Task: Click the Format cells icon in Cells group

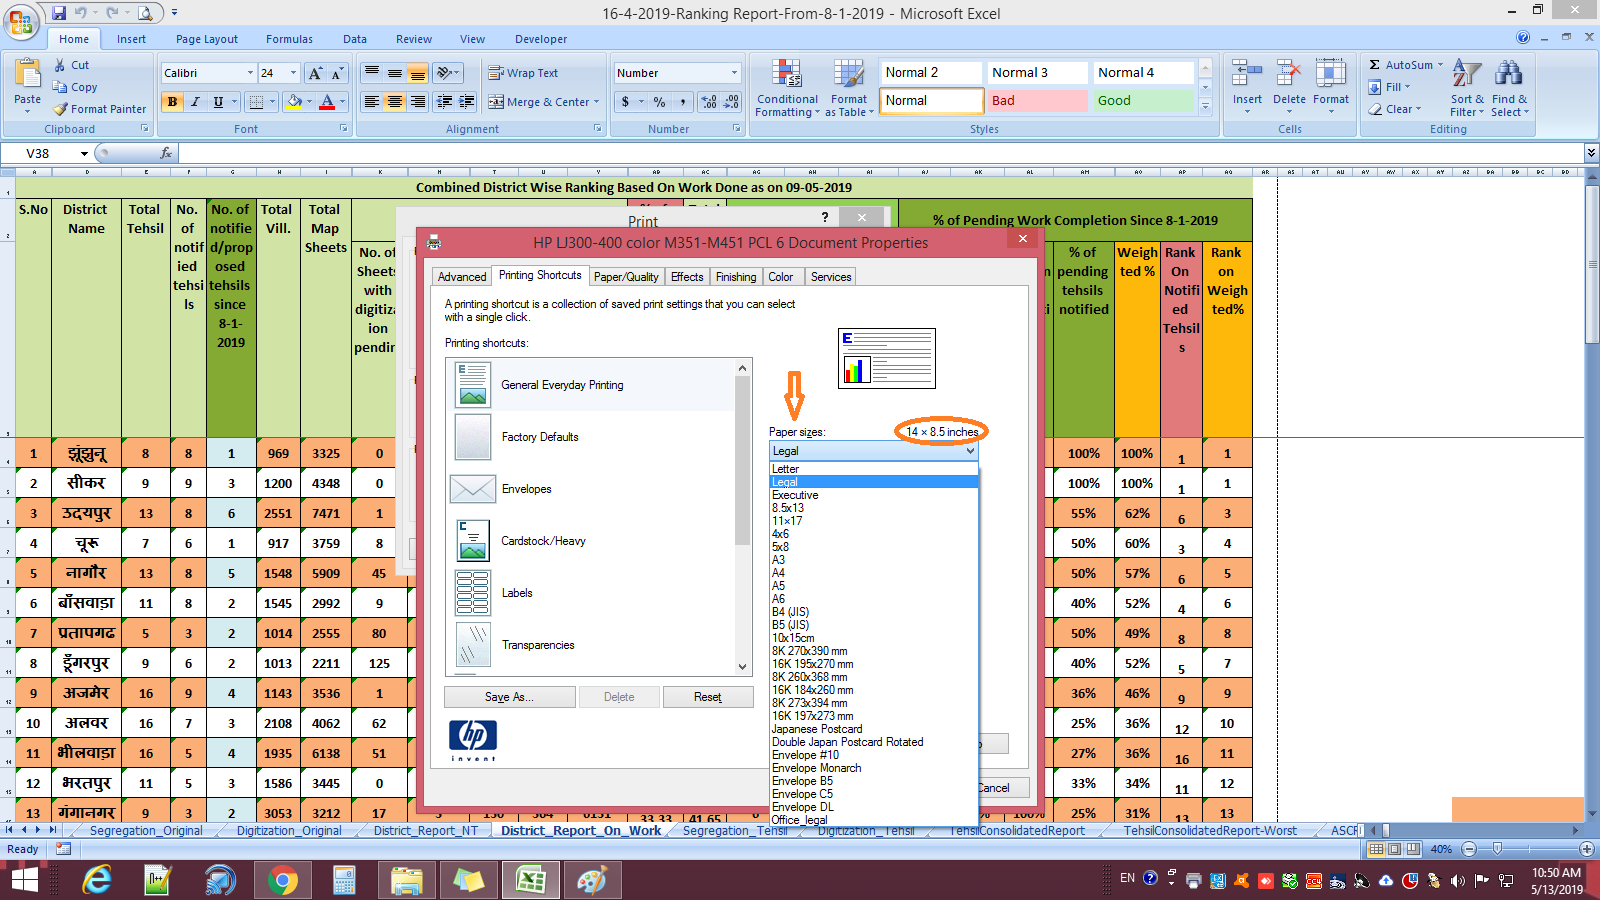Action: coord(1331,74)
